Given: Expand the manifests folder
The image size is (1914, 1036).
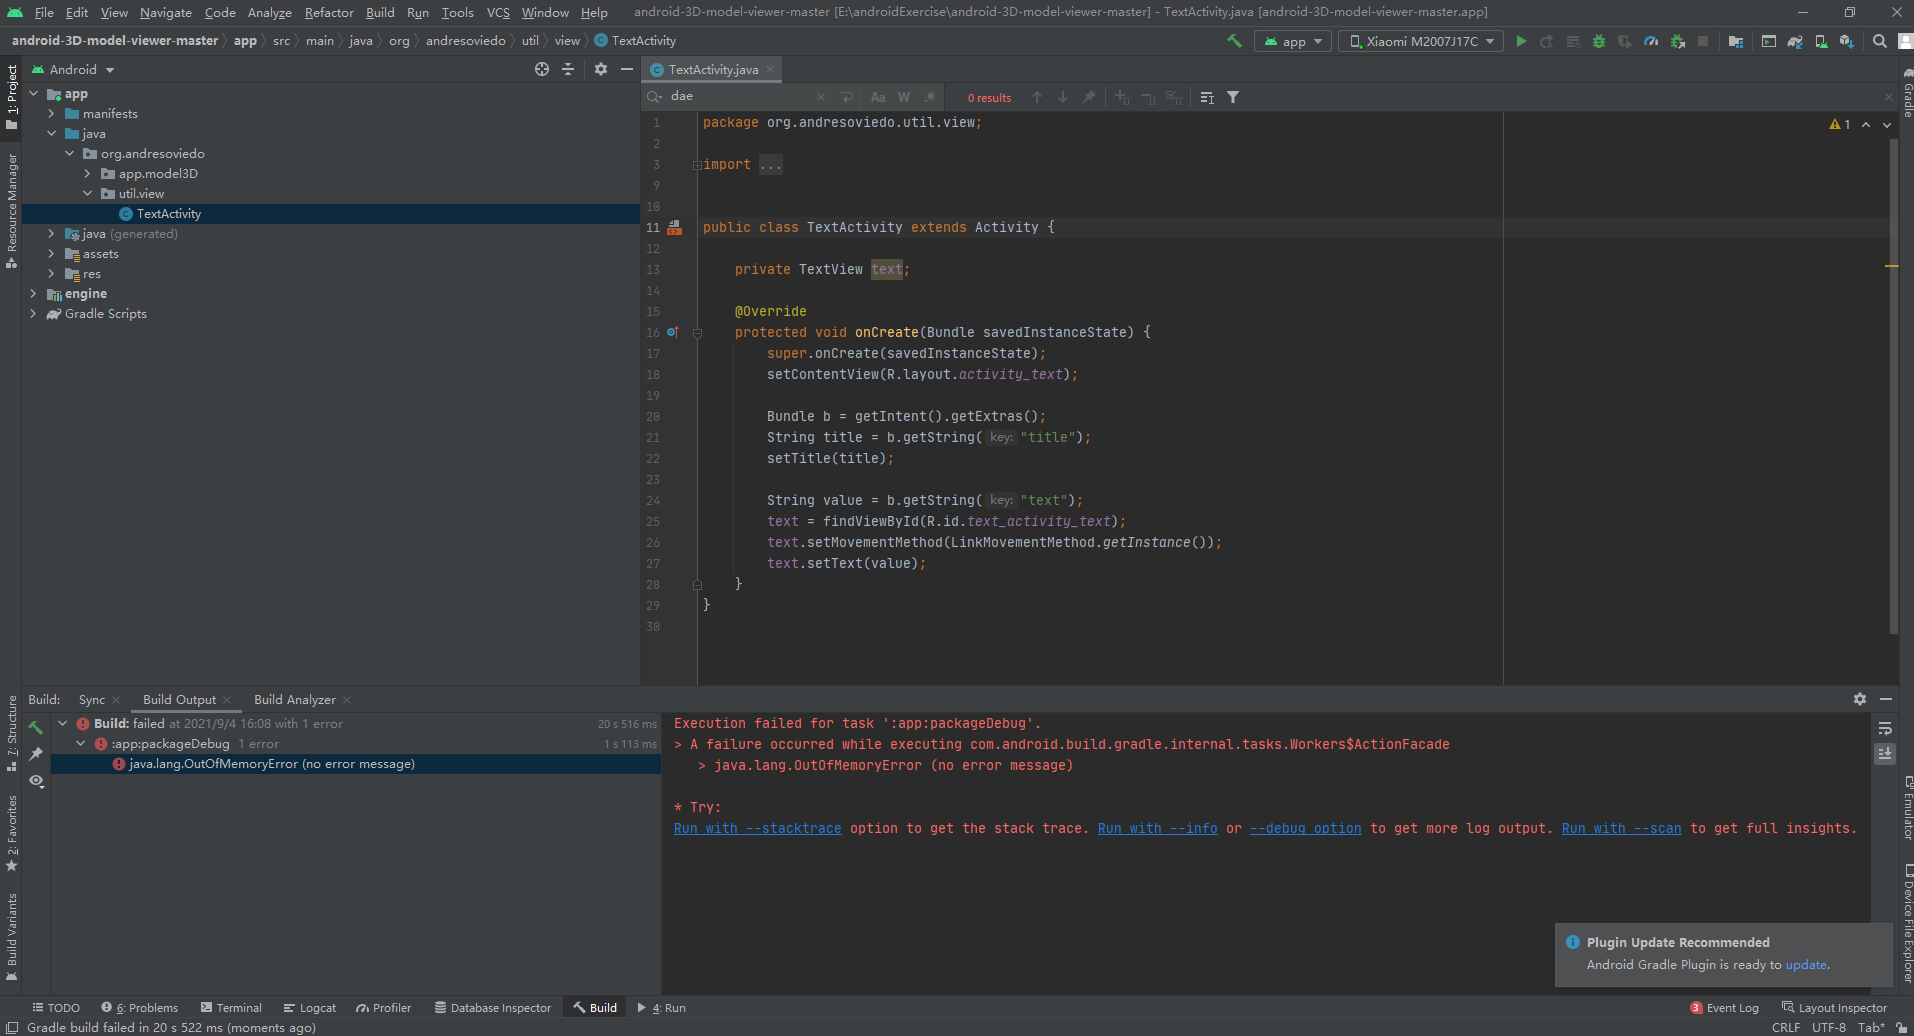Looking at the screenshot, I should tap(51, 113).
